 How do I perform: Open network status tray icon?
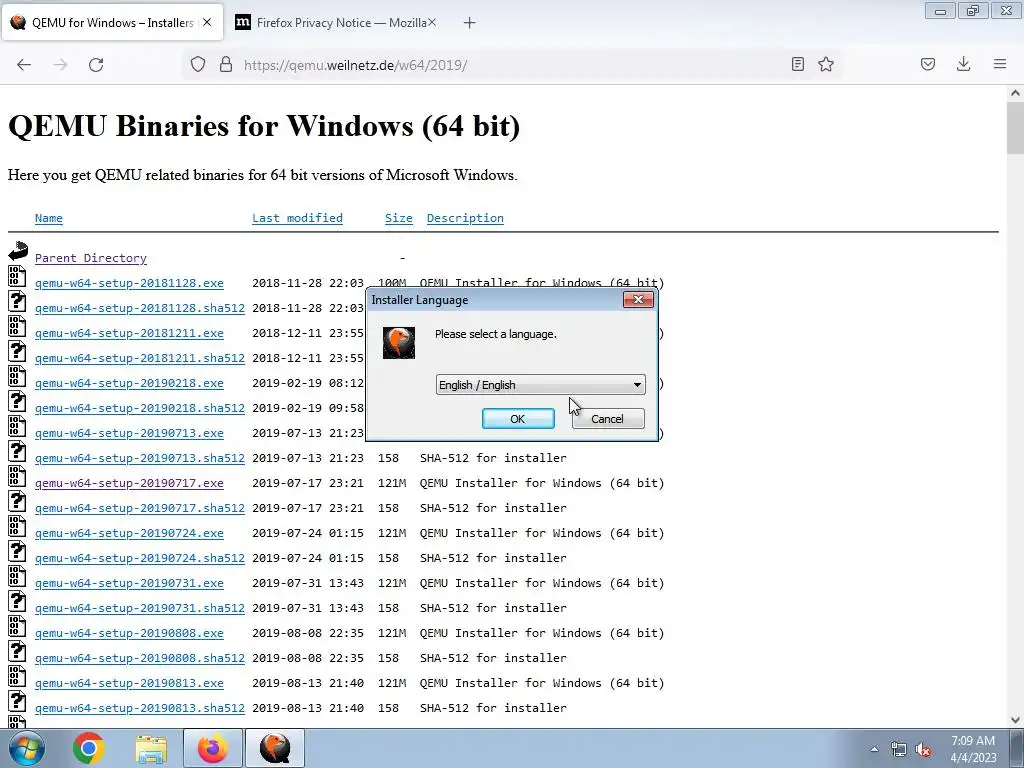point(899,750)
